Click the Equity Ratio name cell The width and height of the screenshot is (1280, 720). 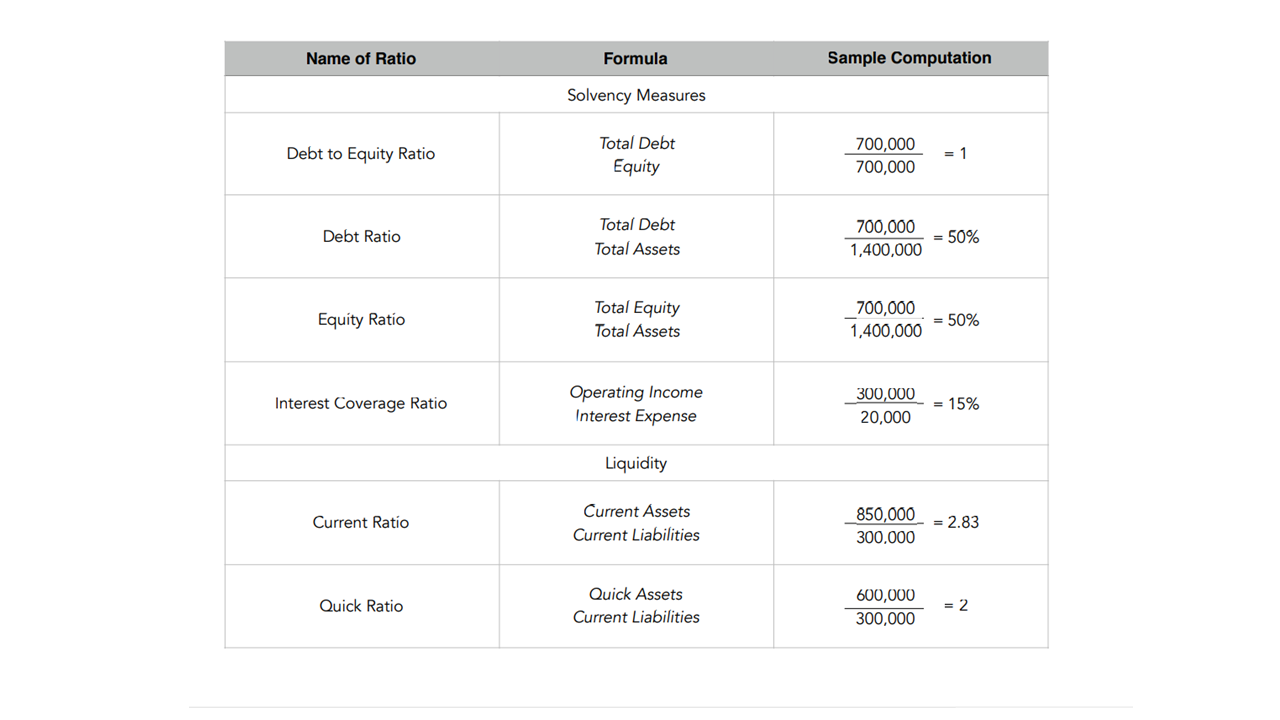point(361,320)
